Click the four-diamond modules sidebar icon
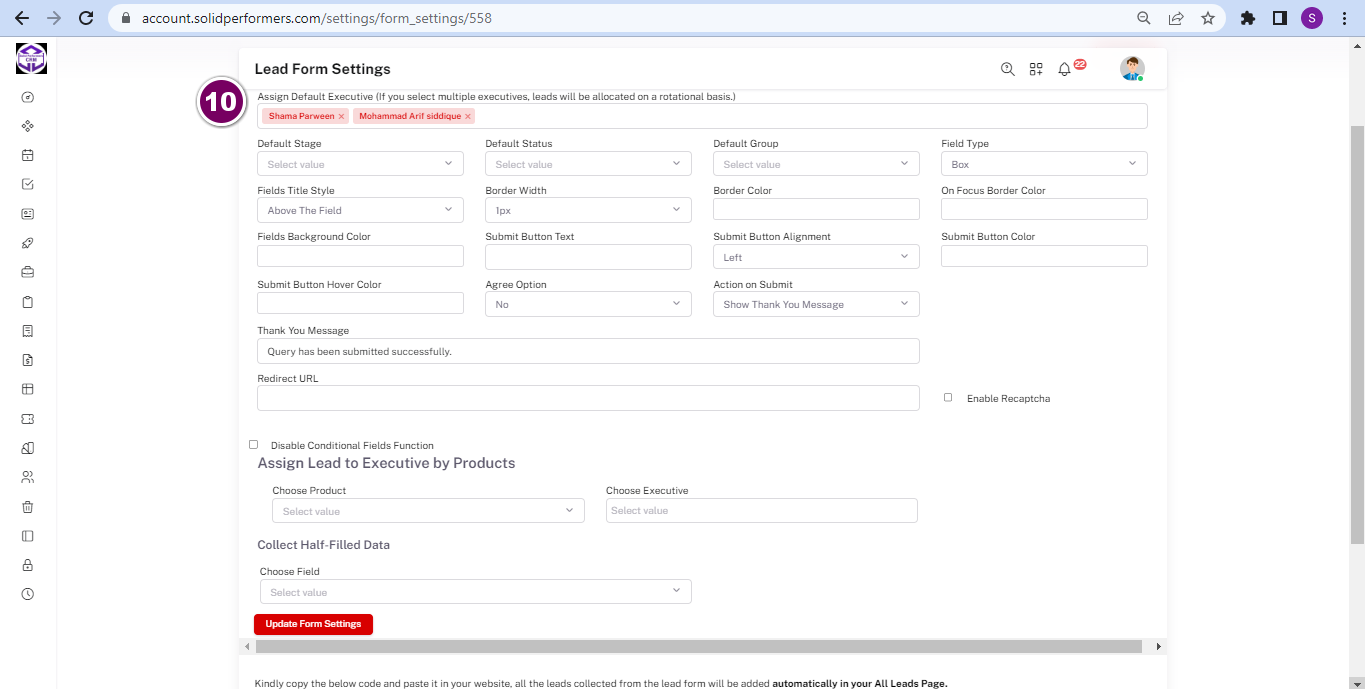The image size is (1365, 689). [28, 126]
